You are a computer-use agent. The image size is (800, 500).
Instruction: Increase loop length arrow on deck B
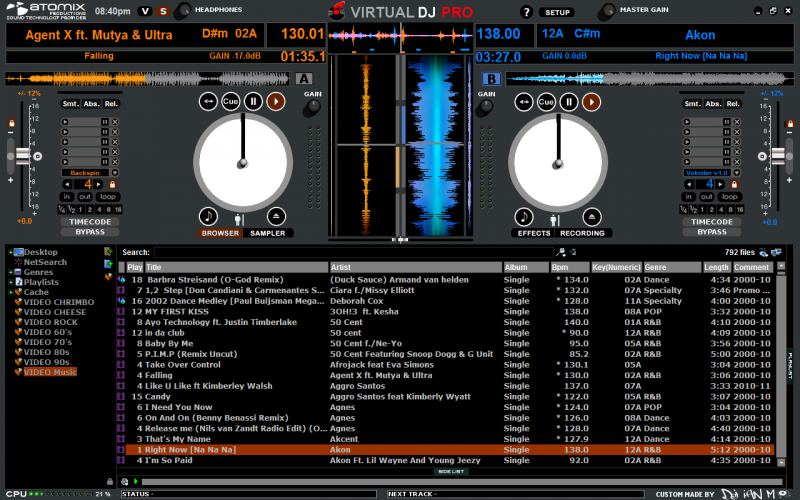[720, 184]
